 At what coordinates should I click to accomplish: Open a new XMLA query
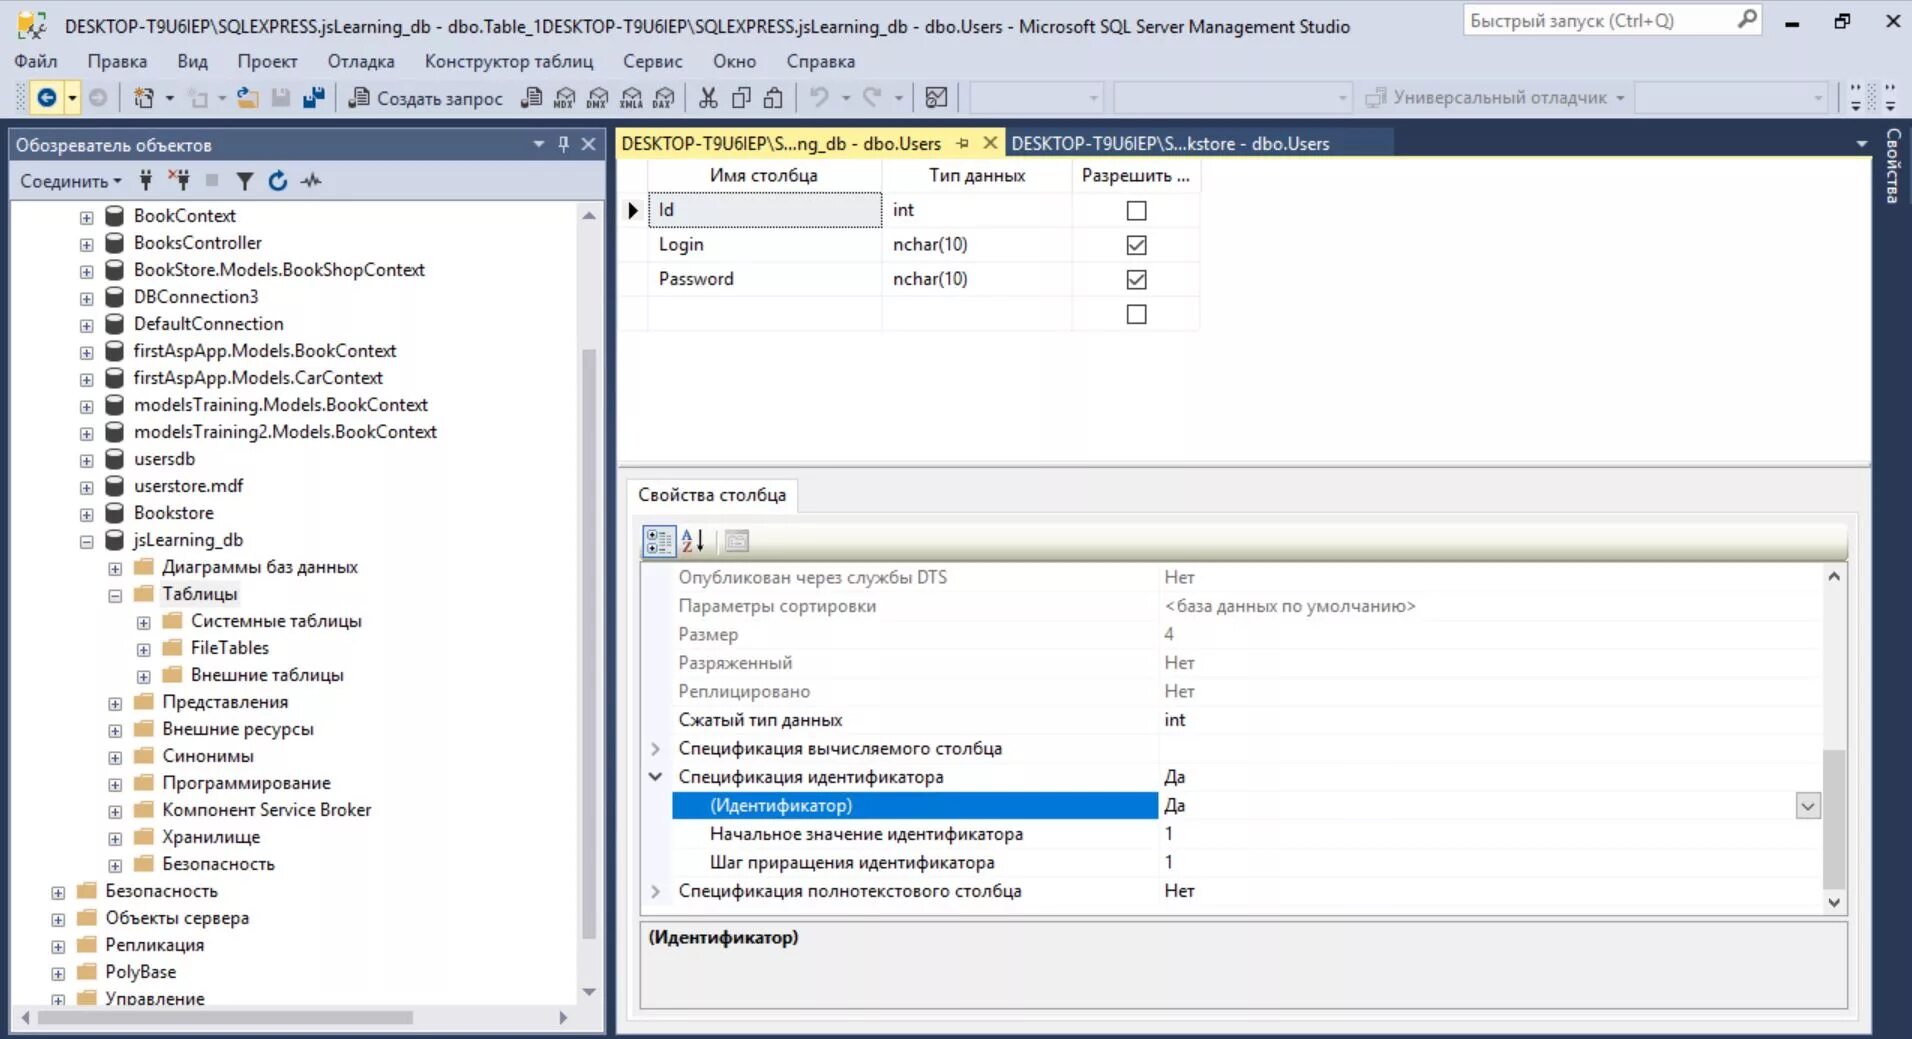pyautogui.click(x=631, y=97)
